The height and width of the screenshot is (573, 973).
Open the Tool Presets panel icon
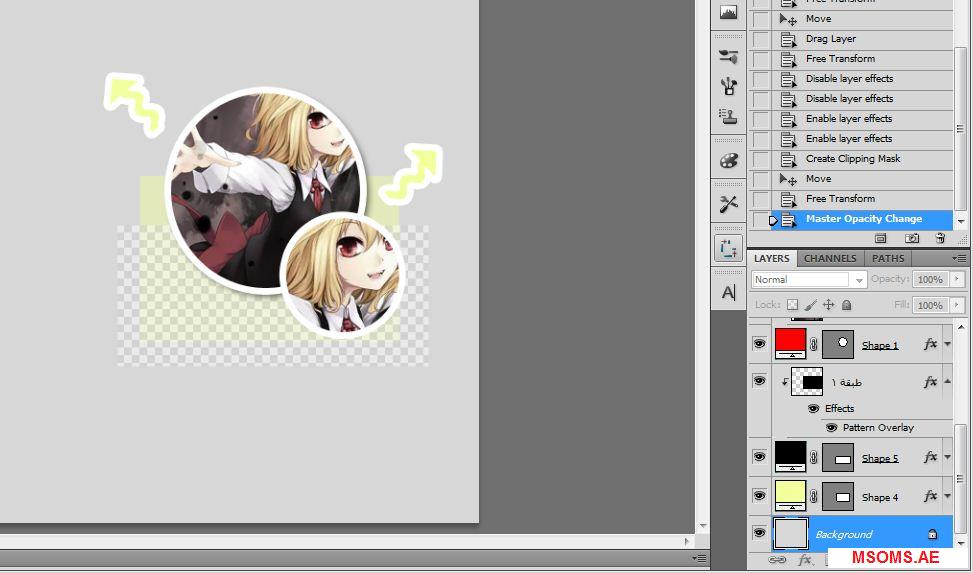pos(728,204)
